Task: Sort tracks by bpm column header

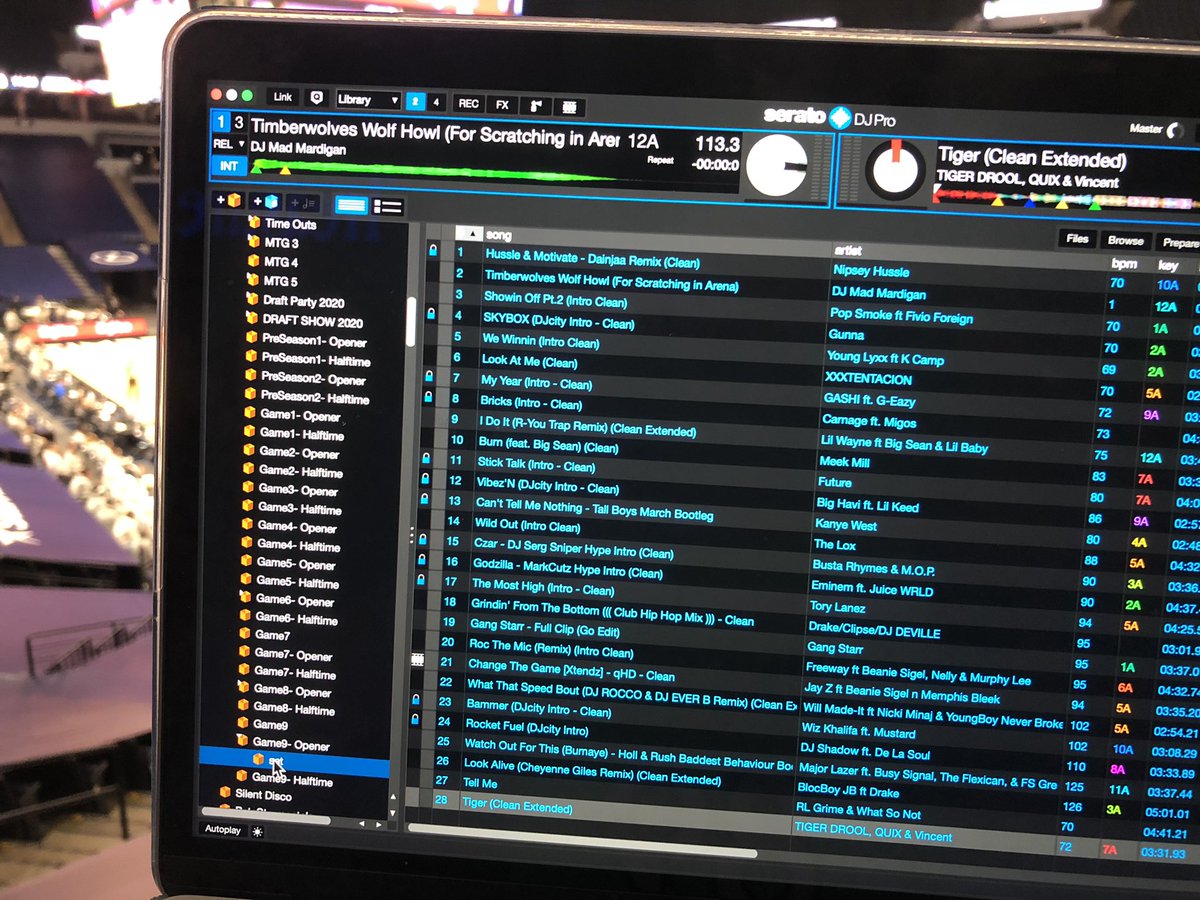Action: coord(1124,264)
